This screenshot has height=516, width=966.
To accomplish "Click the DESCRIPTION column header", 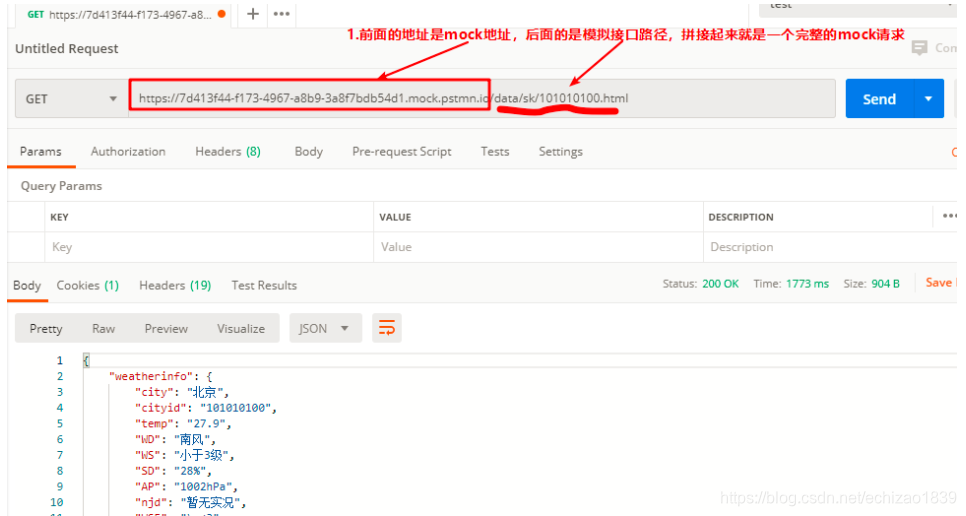I will tap(741, 217).
